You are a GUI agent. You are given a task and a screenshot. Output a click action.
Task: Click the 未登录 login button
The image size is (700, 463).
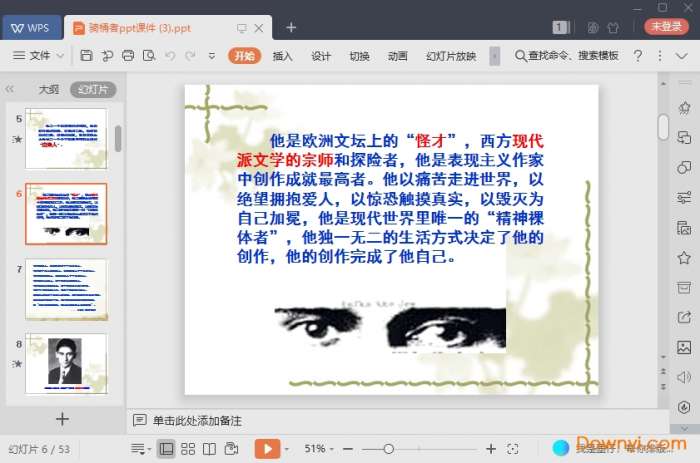click(x=667, y=27)
